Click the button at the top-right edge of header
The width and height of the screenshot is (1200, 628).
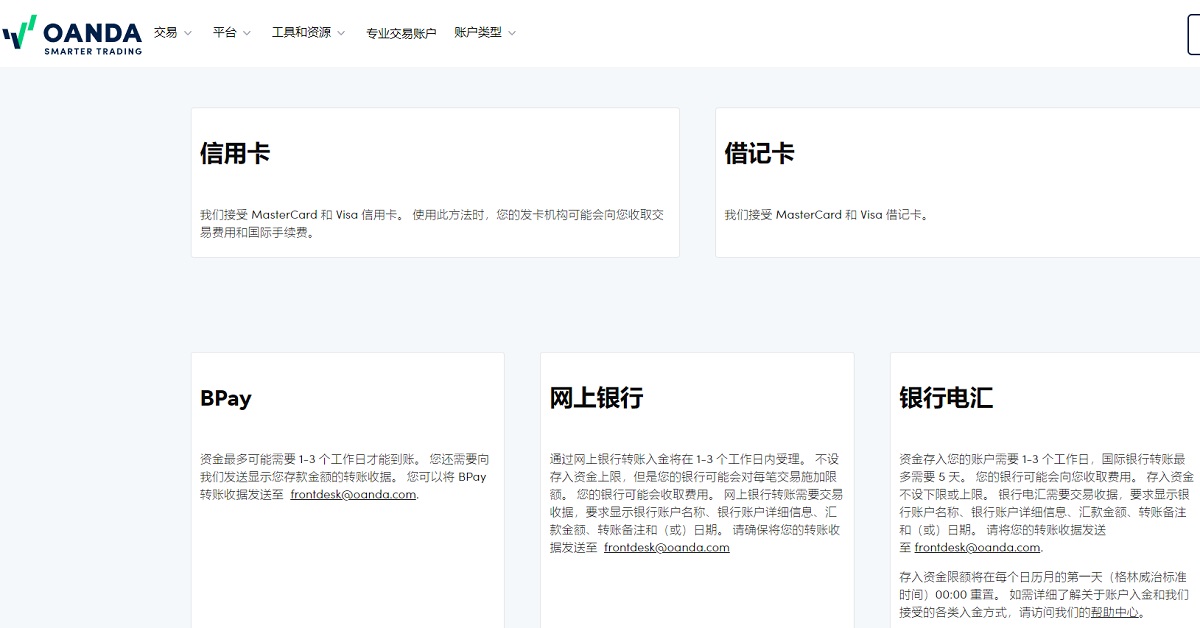[1193, 34]
